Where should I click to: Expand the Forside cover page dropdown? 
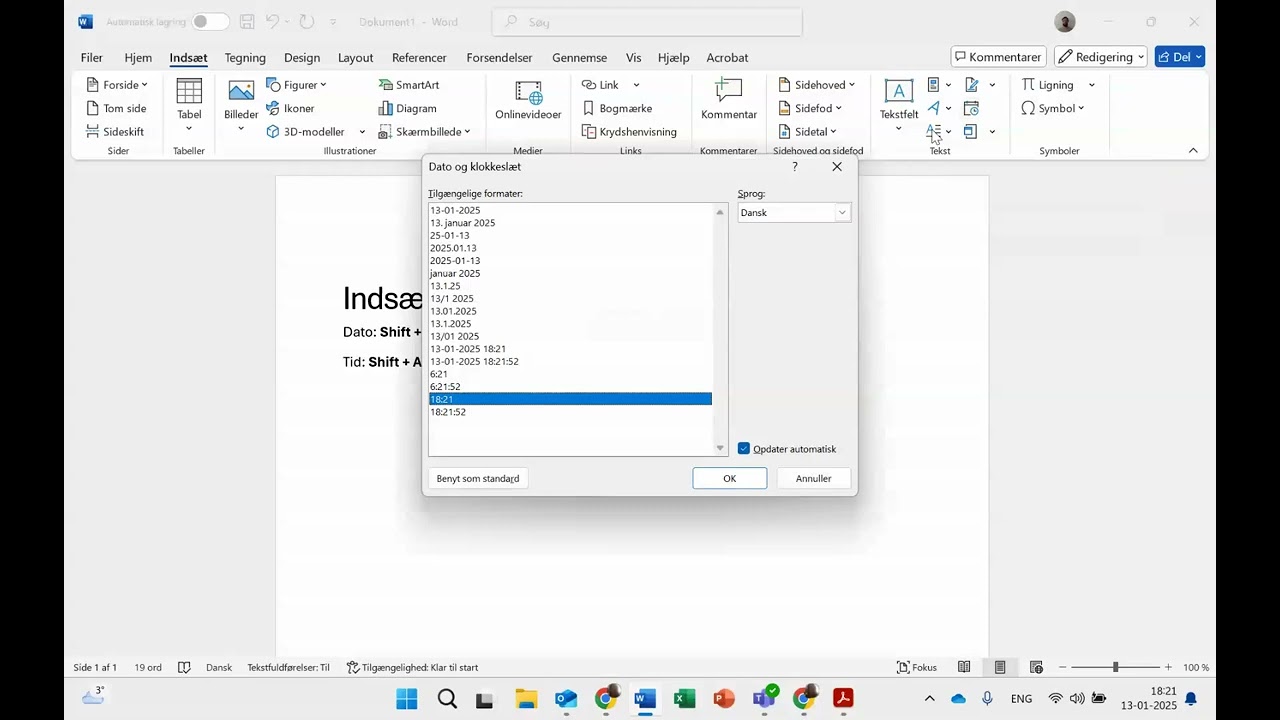click(x=144, y=85)
